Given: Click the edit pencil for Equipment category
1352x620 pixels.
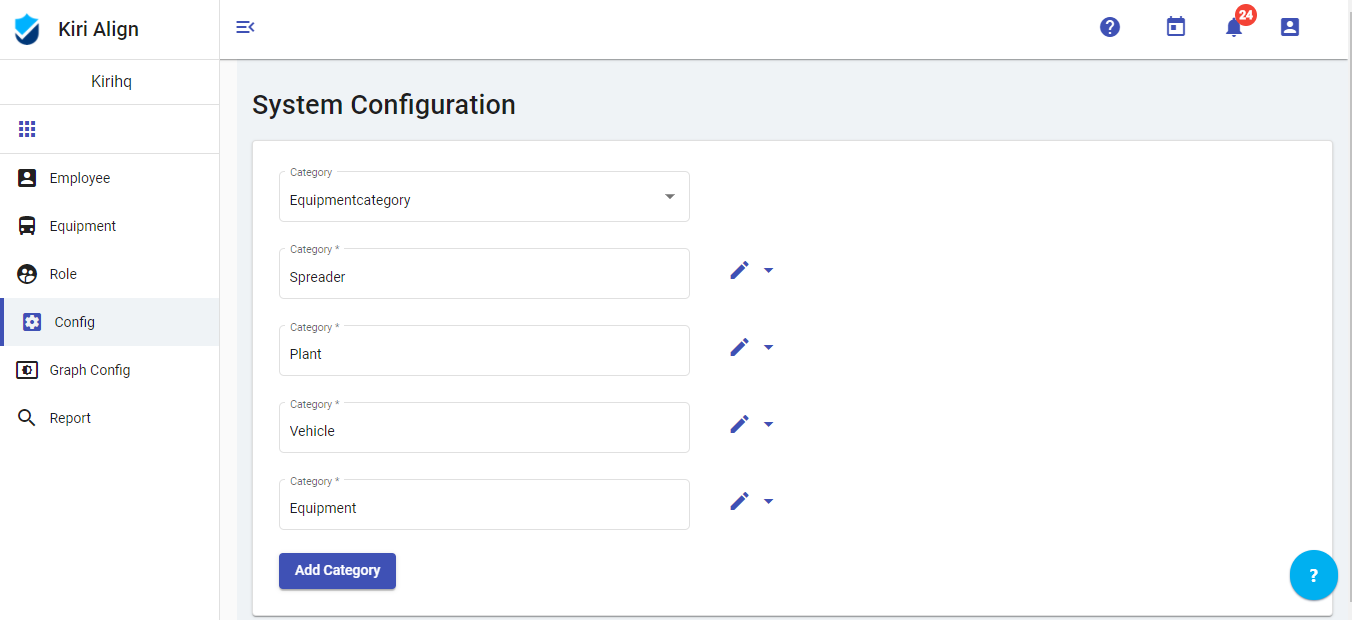Looking at the screenshot, I should click(x=739, y=501).
